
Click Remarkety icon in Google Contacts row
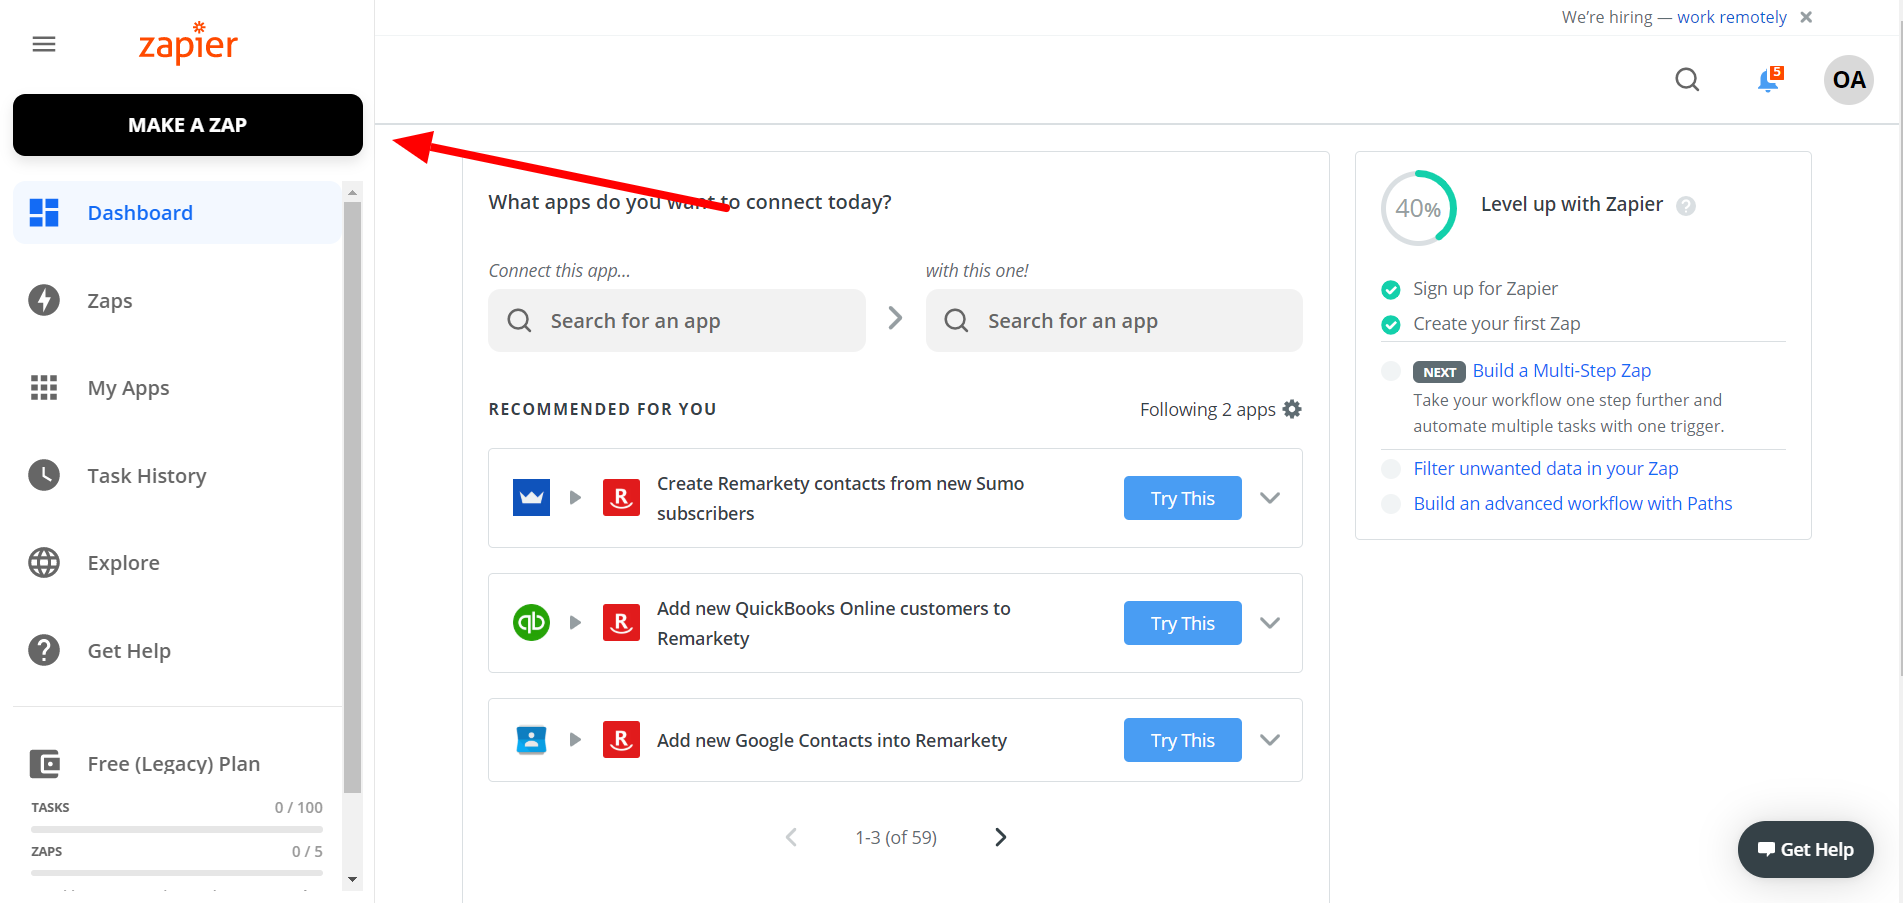pyautogui.click(x=621, y=740)
